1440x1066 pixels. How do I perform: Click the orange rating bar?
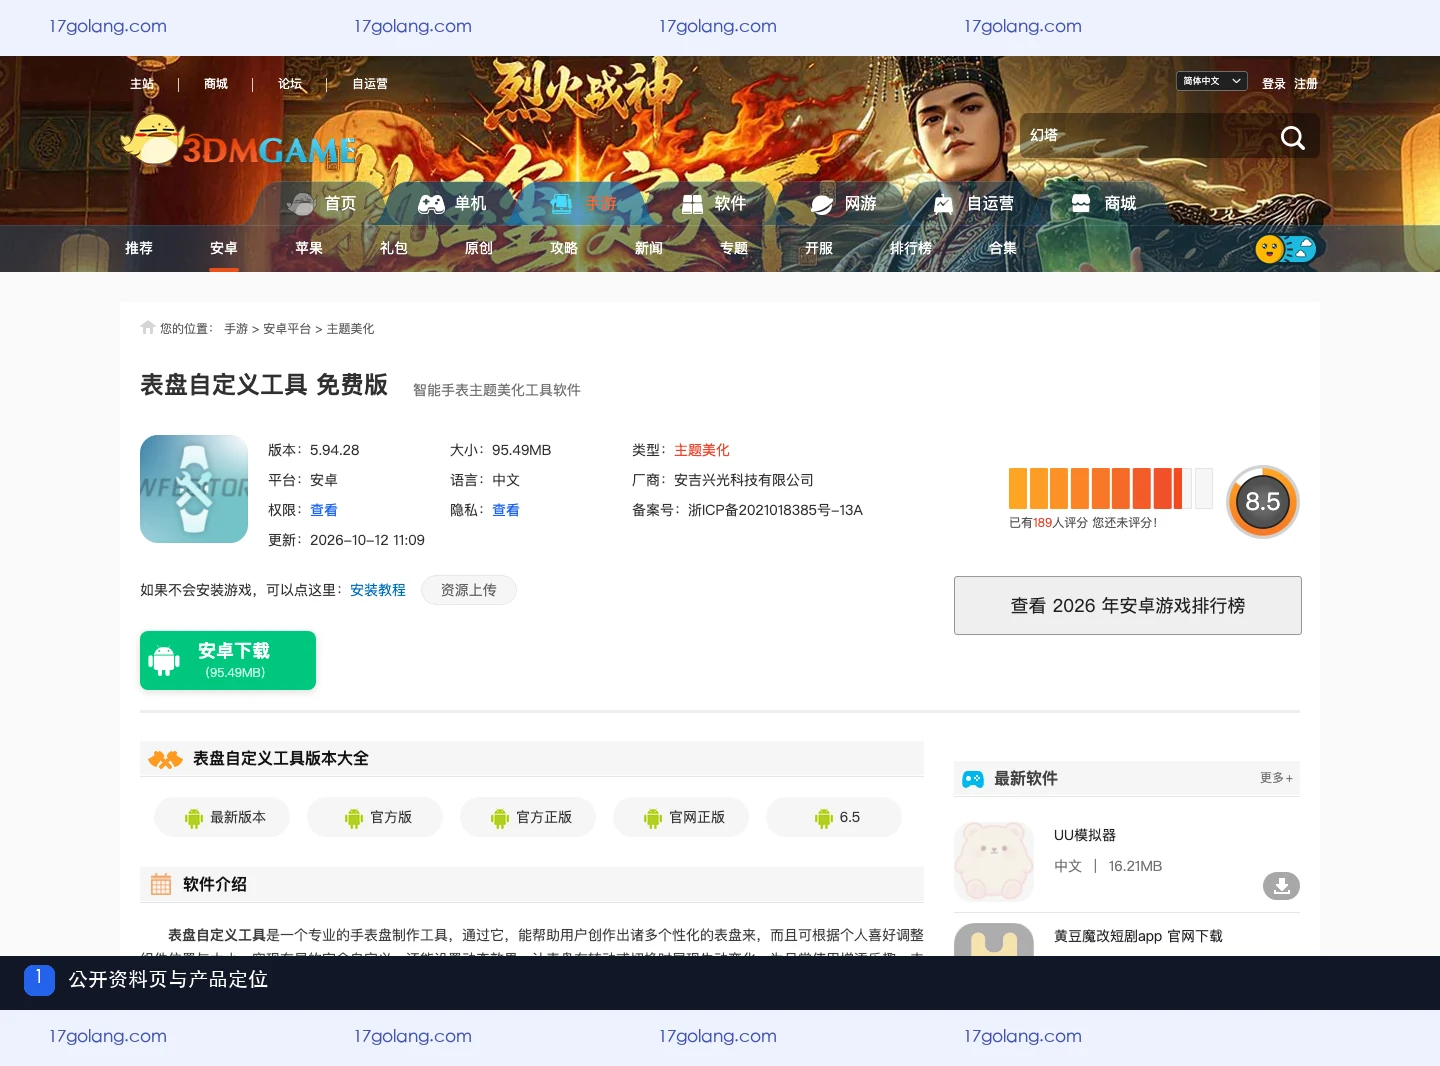point(1110,488)
